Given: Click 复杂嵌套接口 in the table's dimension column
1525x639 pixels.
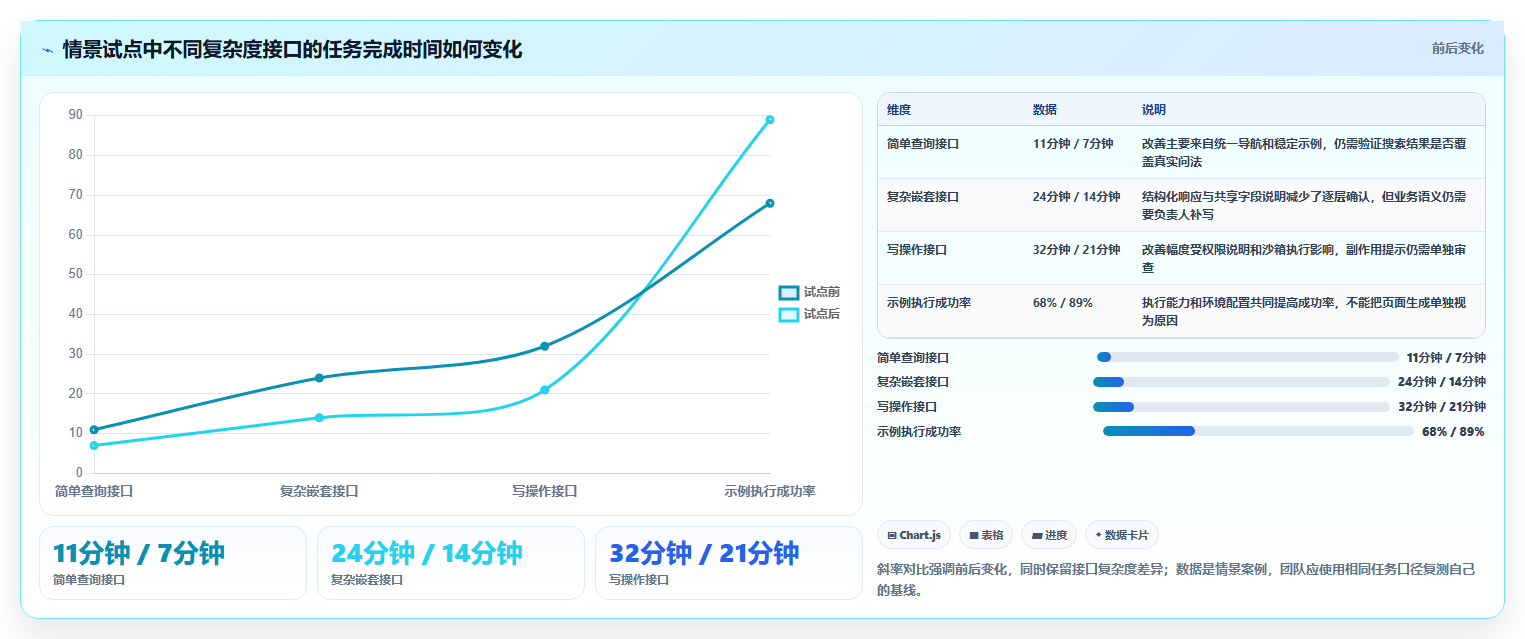Looking at the screenshot, I should pos(923,197).
